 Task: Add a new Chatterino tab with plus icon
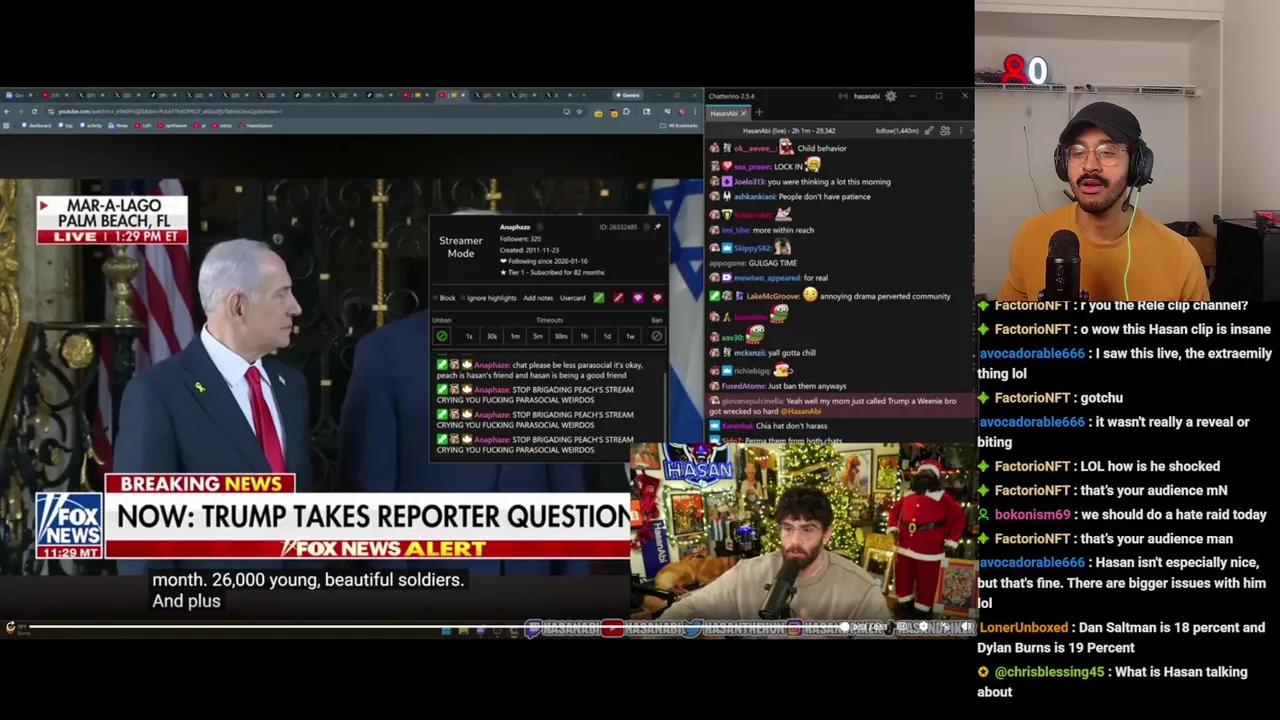[x=759, y=113]
